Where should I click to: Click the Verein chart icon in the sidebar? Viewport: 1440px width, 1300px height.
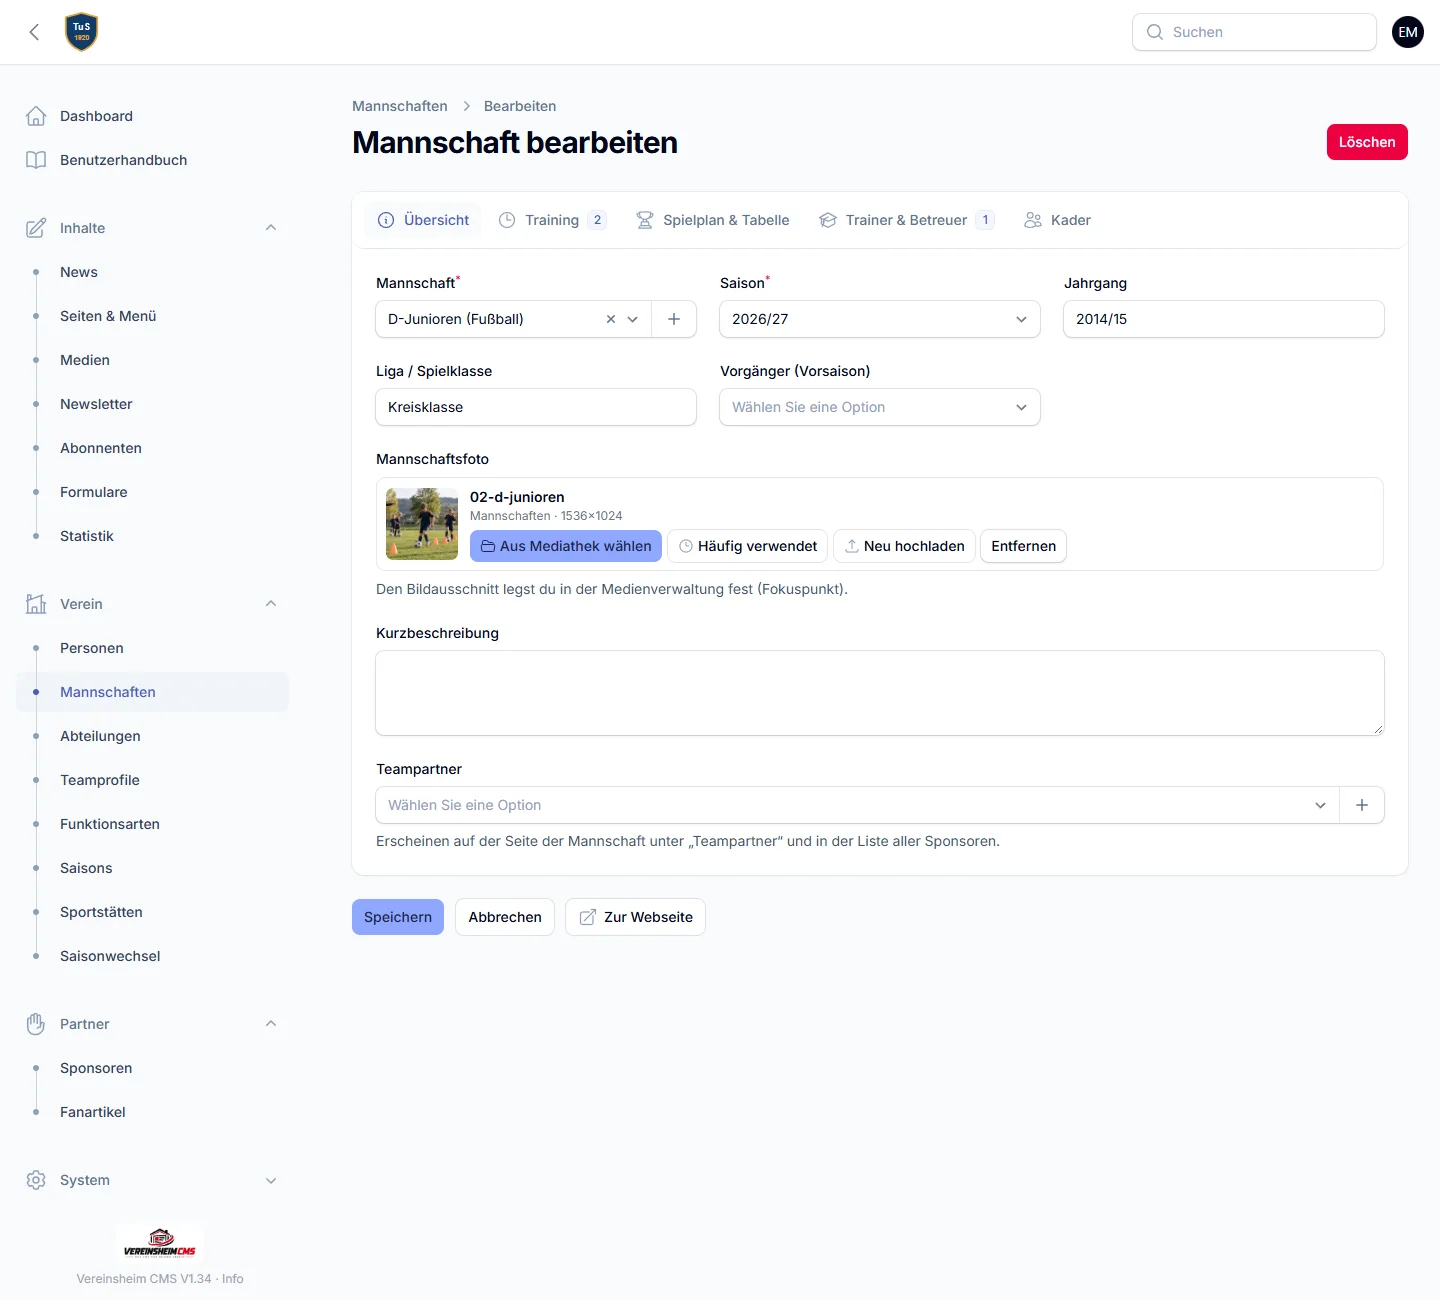tap(36, 604)
